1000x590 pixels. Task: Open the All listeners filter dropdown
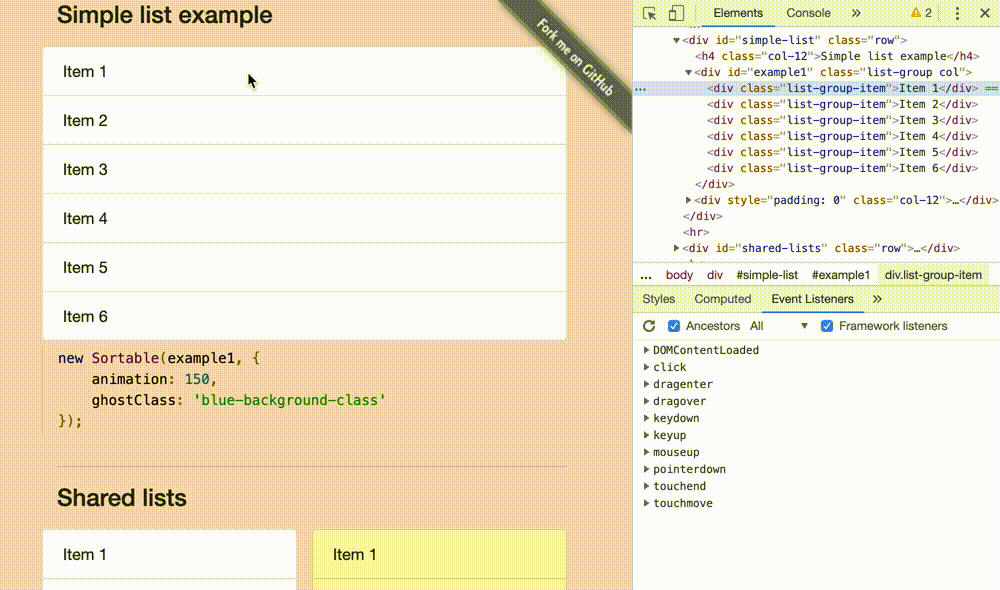(x=779, y=326)
